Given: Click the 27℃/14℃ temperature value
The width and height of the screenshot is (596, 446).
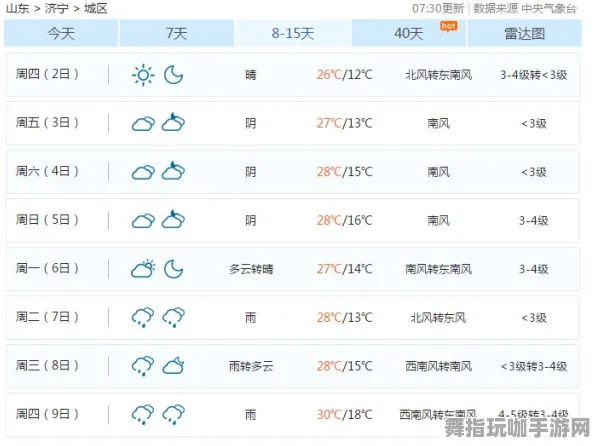Looking at the screenshot, I should (344, 269).
